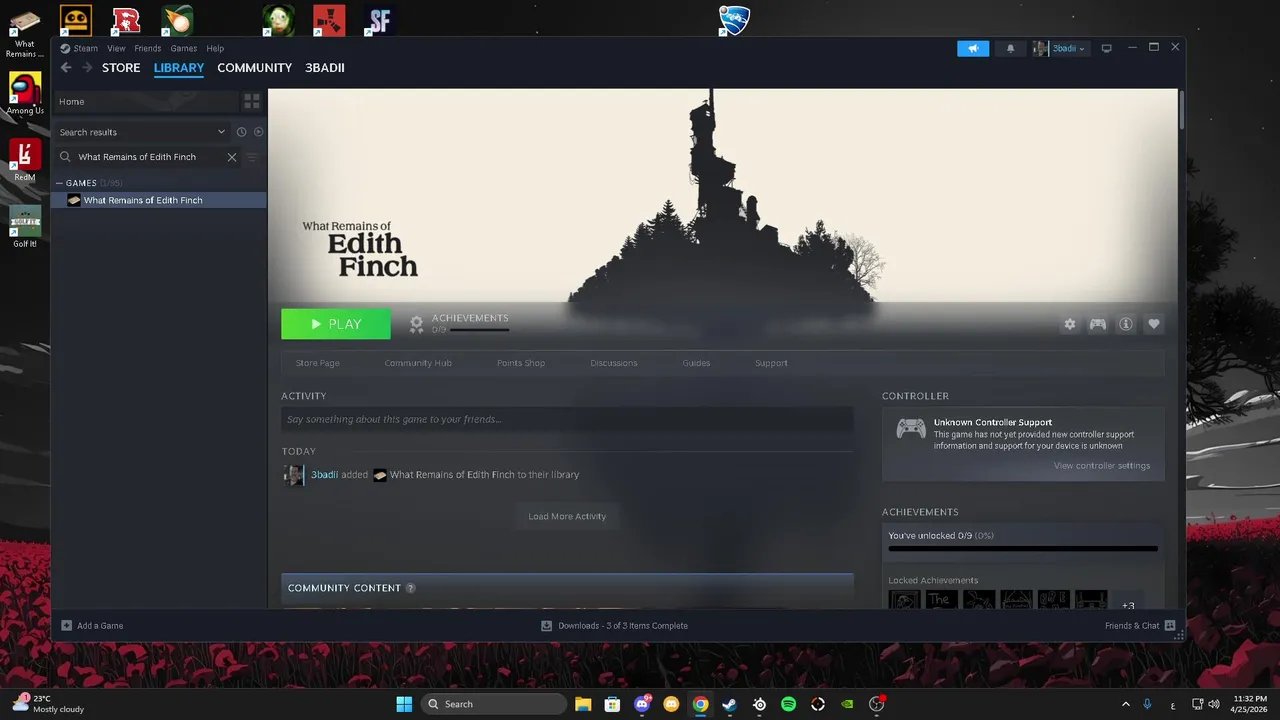Open the STORE tab
This screenshot has width=1280, height=720.
[121, 68]
